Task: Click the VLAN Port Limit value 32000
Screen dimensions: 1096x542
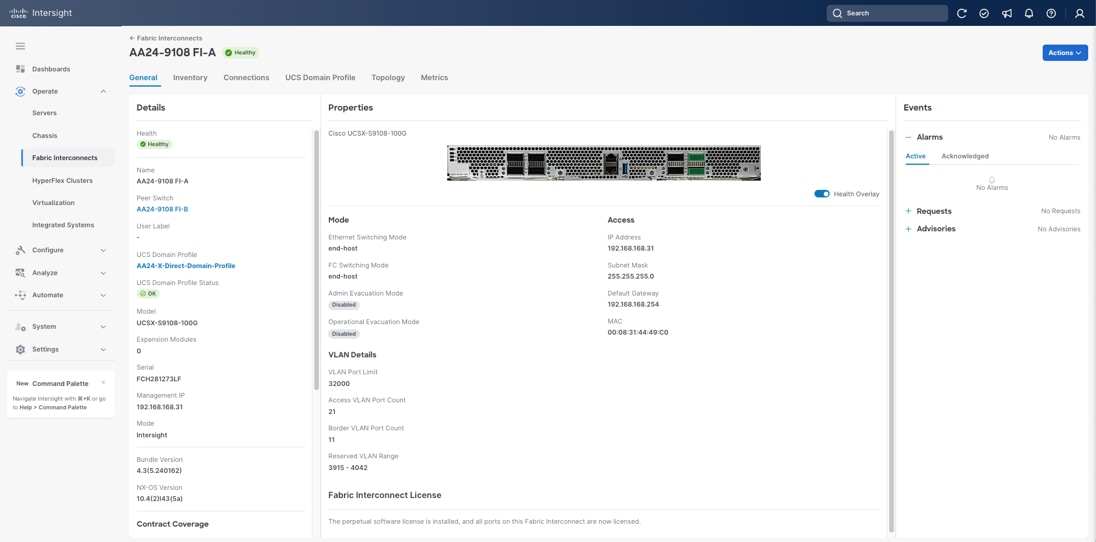Action: pyautogui.click(x=339, y=383)
